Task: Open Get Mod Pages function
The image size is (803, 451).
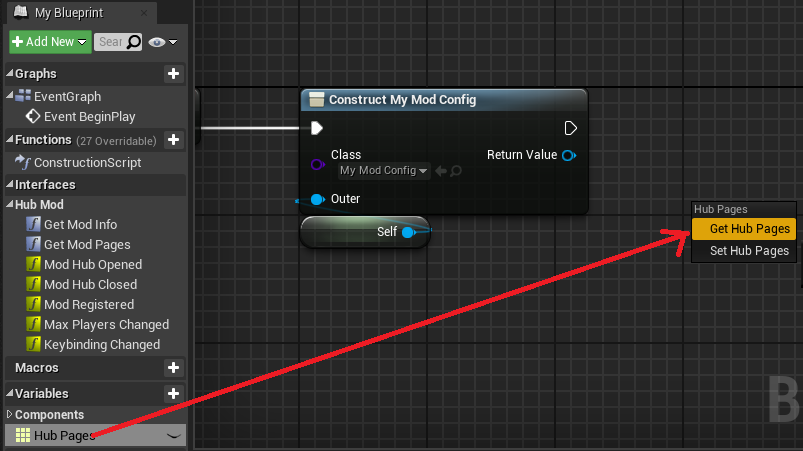Action: point(87,245)
